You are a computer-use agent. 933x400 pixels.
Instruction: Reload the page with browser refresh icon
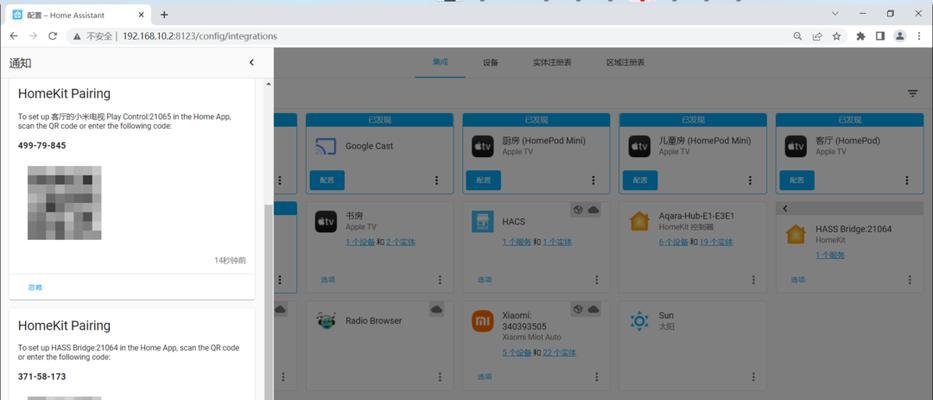coord(52,36)
